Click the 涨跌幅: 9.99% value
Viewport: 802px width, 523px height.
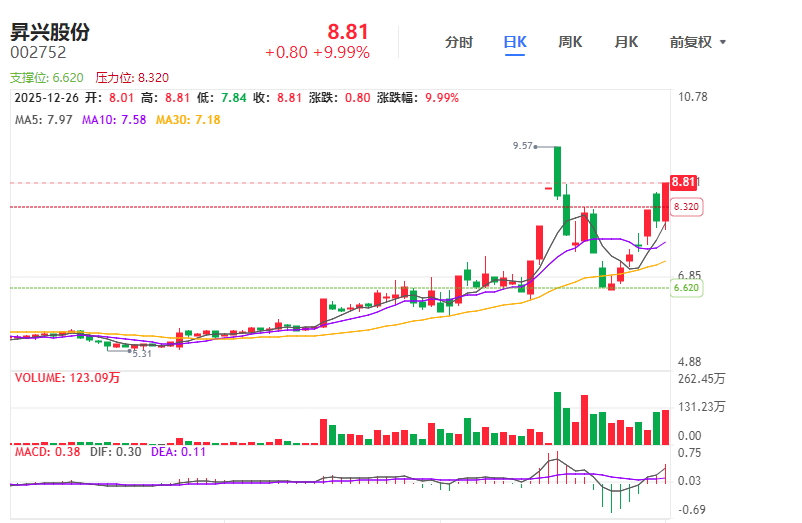tap(418, 98)
